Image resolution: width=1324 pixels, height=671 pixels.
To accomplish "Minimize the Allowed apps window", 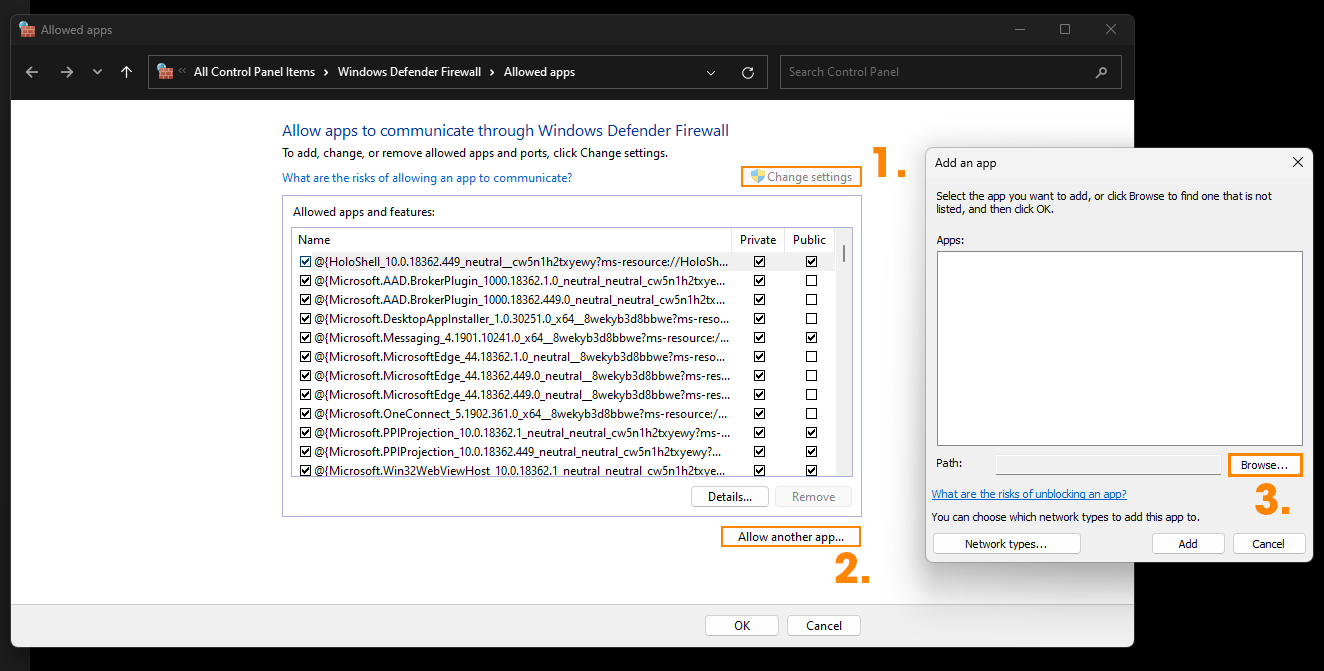I will tap(1019, 30).
